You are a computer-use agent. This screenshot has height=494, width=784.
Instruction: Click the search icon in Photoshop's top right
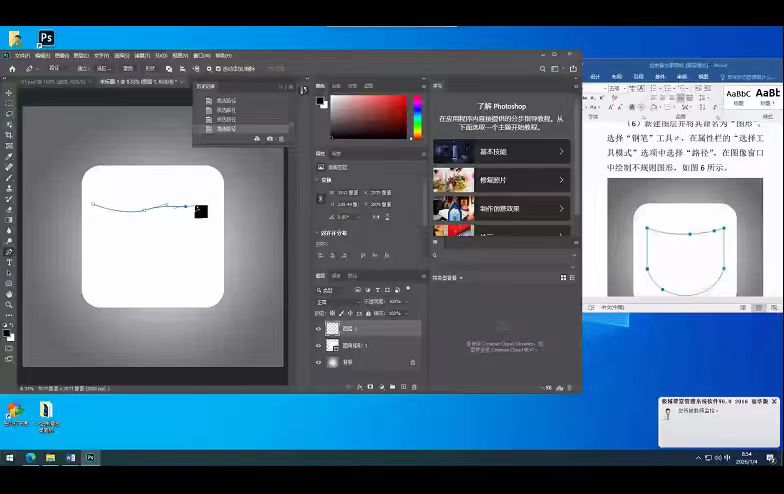click(543, 68)
